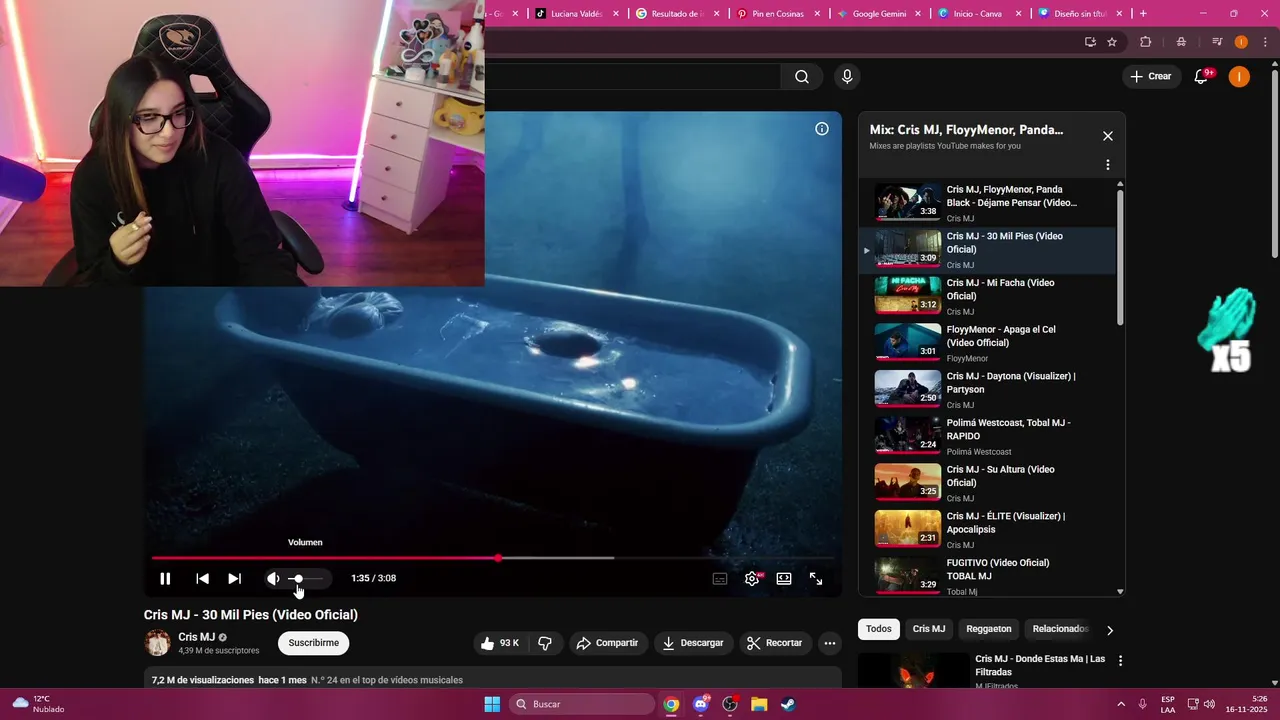Open Cris MJ channel name link
Image resolution: width=1280 pixels, height=720 pixels.
coord(196,637)
